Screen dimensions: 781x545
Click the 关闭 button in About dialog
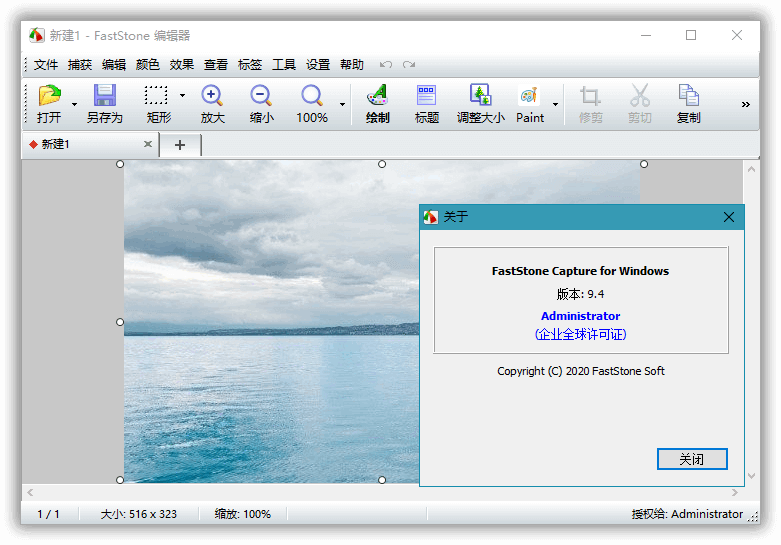[691, 459]
